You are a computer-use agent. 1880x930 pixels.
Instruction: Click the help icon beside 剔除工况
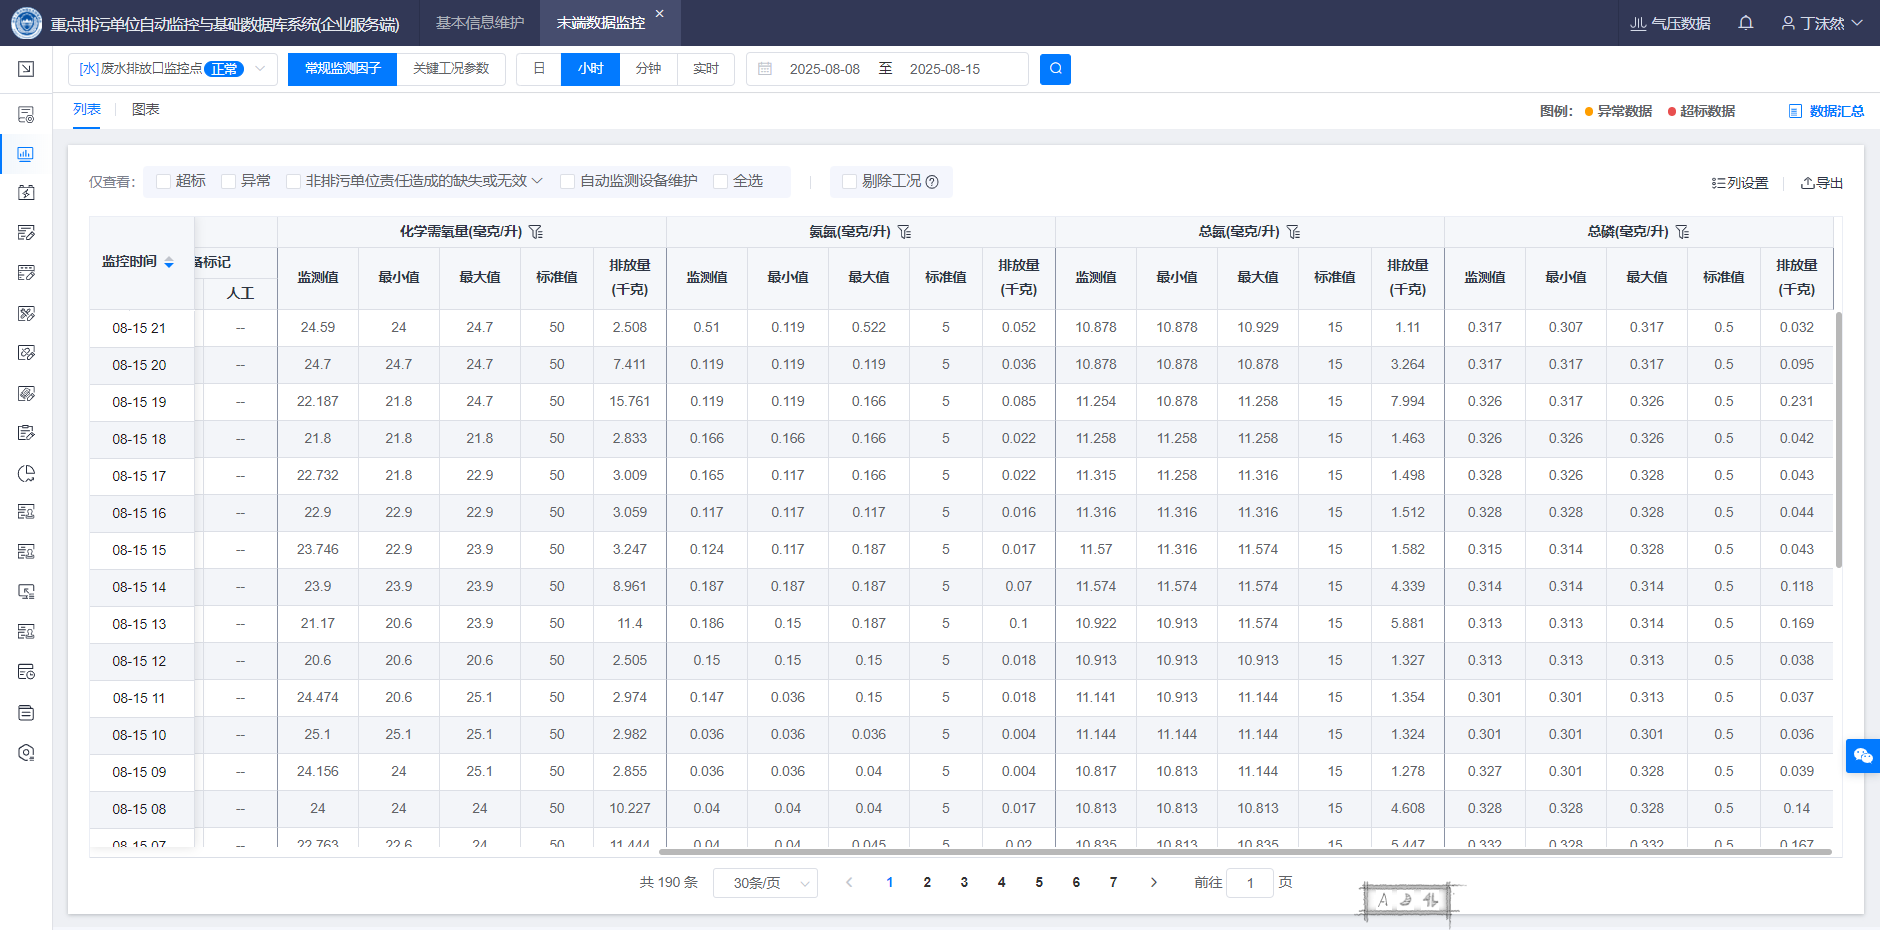[932, 182]
